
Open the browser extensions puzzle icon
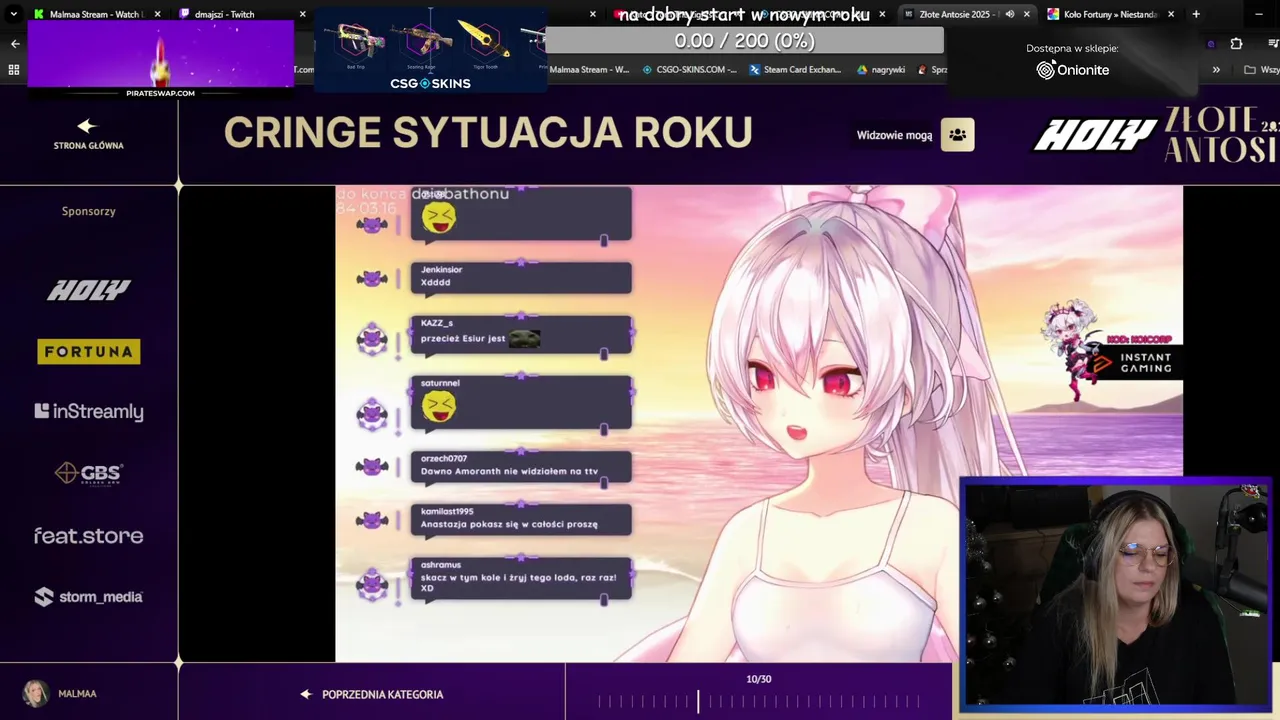pyautogui.click(x=1236, y=44)
